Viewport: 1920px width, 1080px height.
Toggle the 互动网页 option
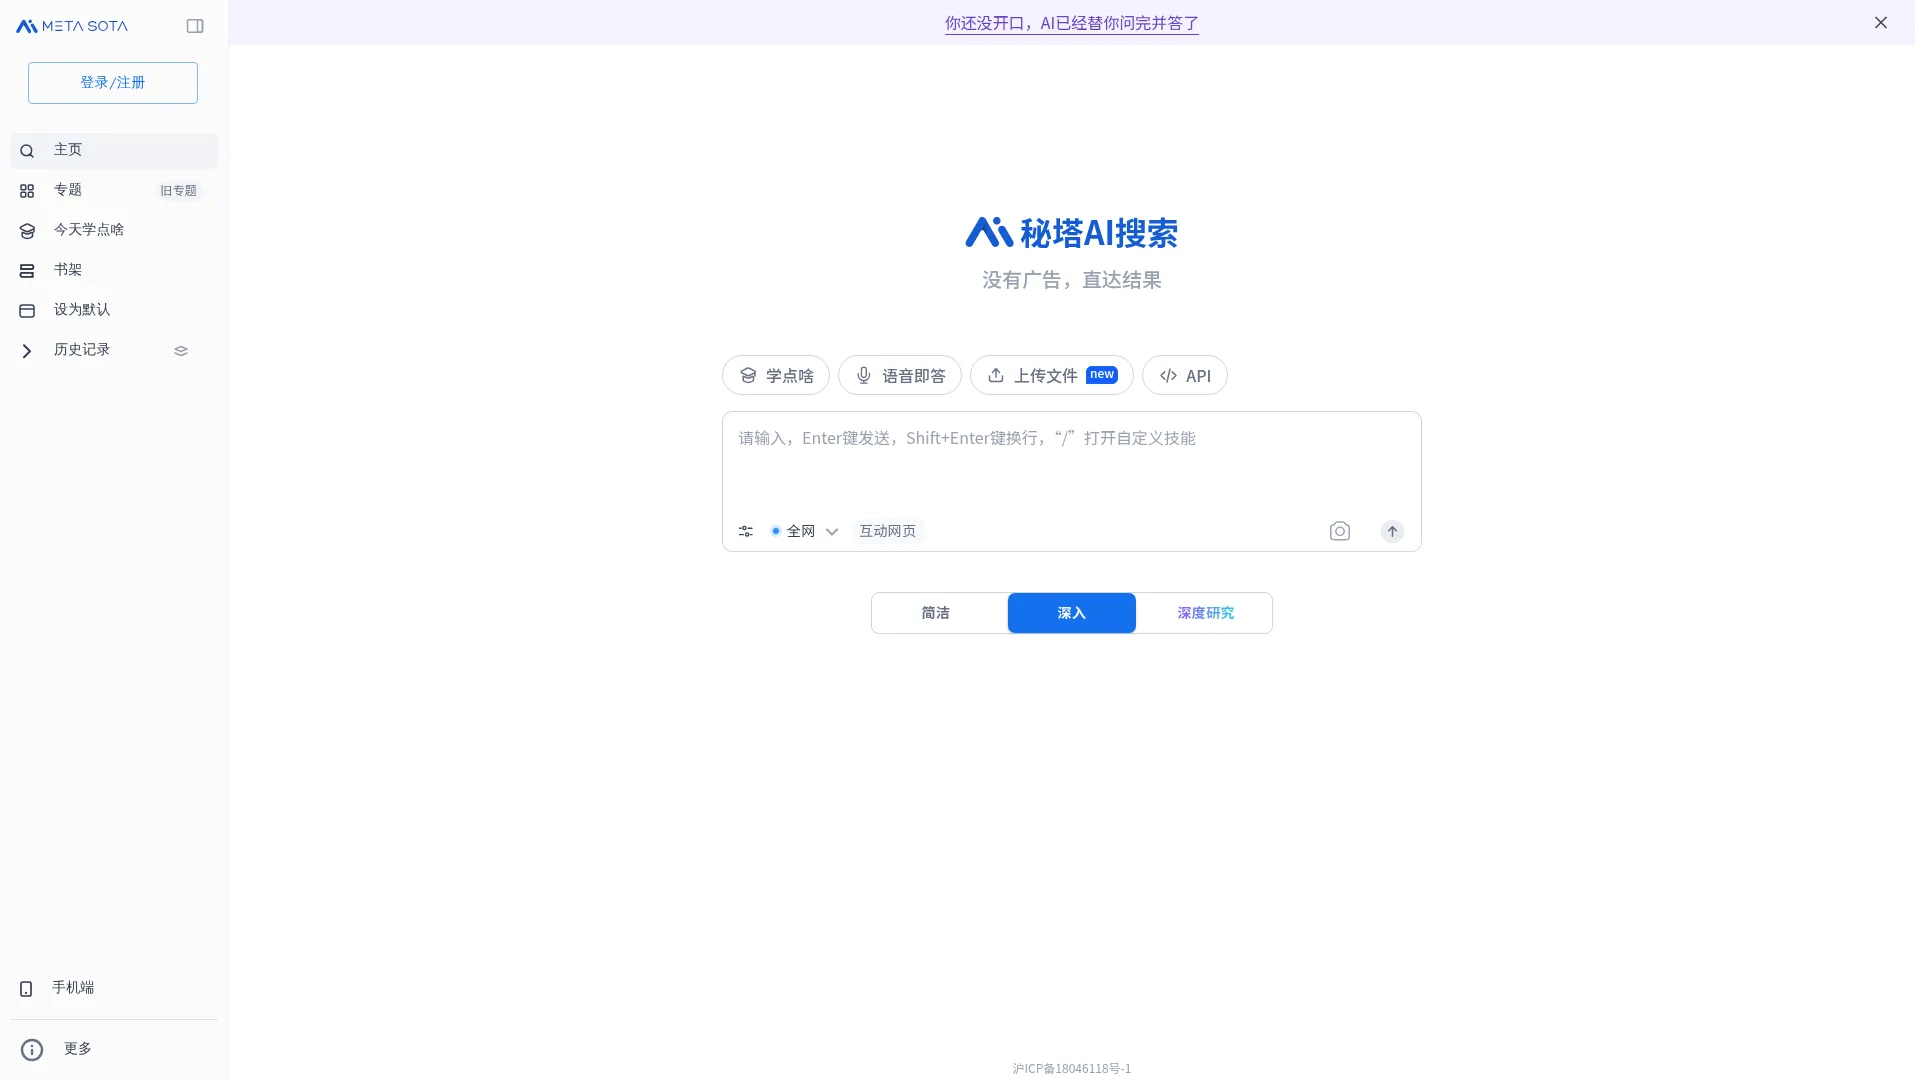click(x=888, y=531)
